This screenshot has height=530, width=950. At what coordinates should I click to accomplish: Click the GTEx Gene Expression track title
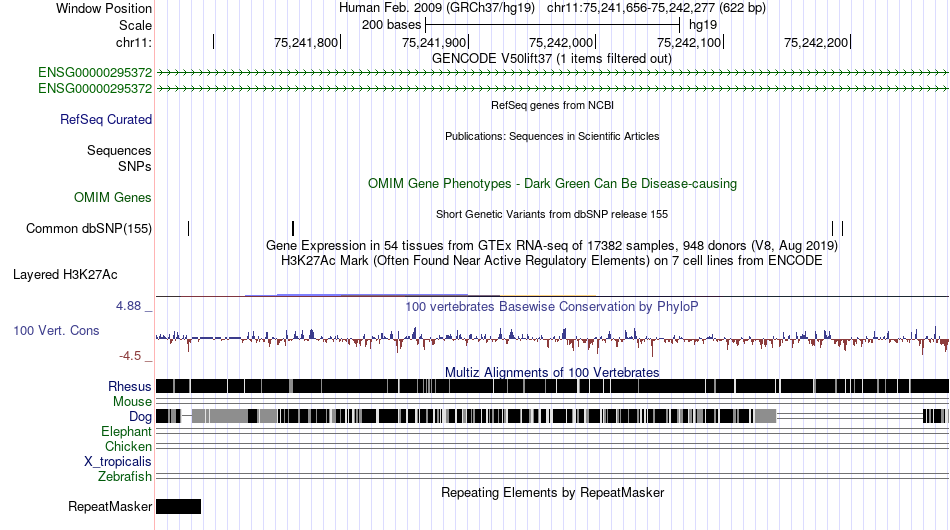[x=552, y=246]
